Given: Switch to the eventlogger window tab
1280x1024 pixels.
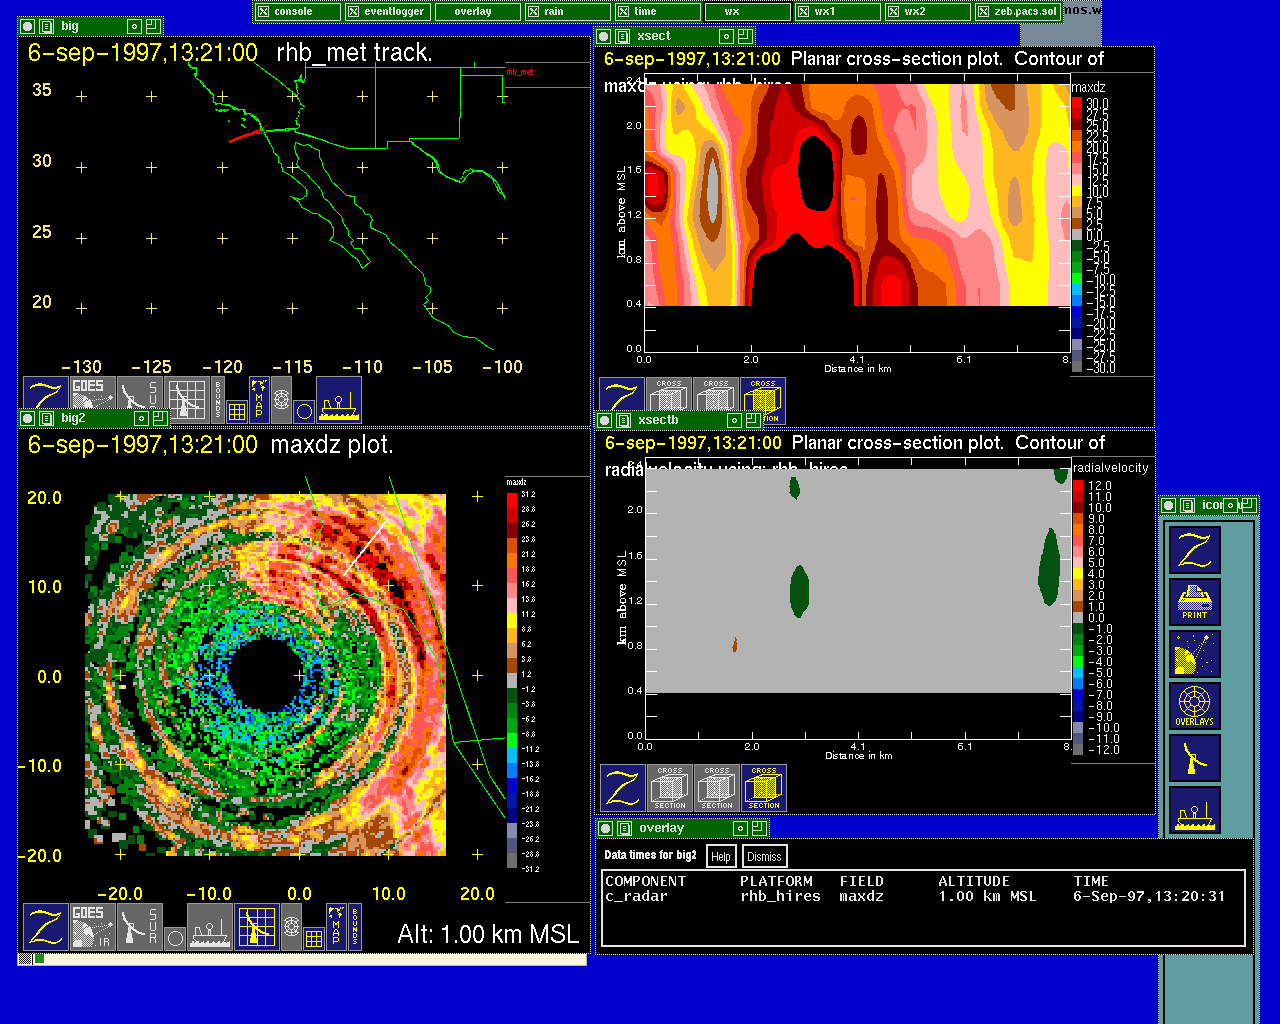Looking at the screenshot, I should 386,12.
